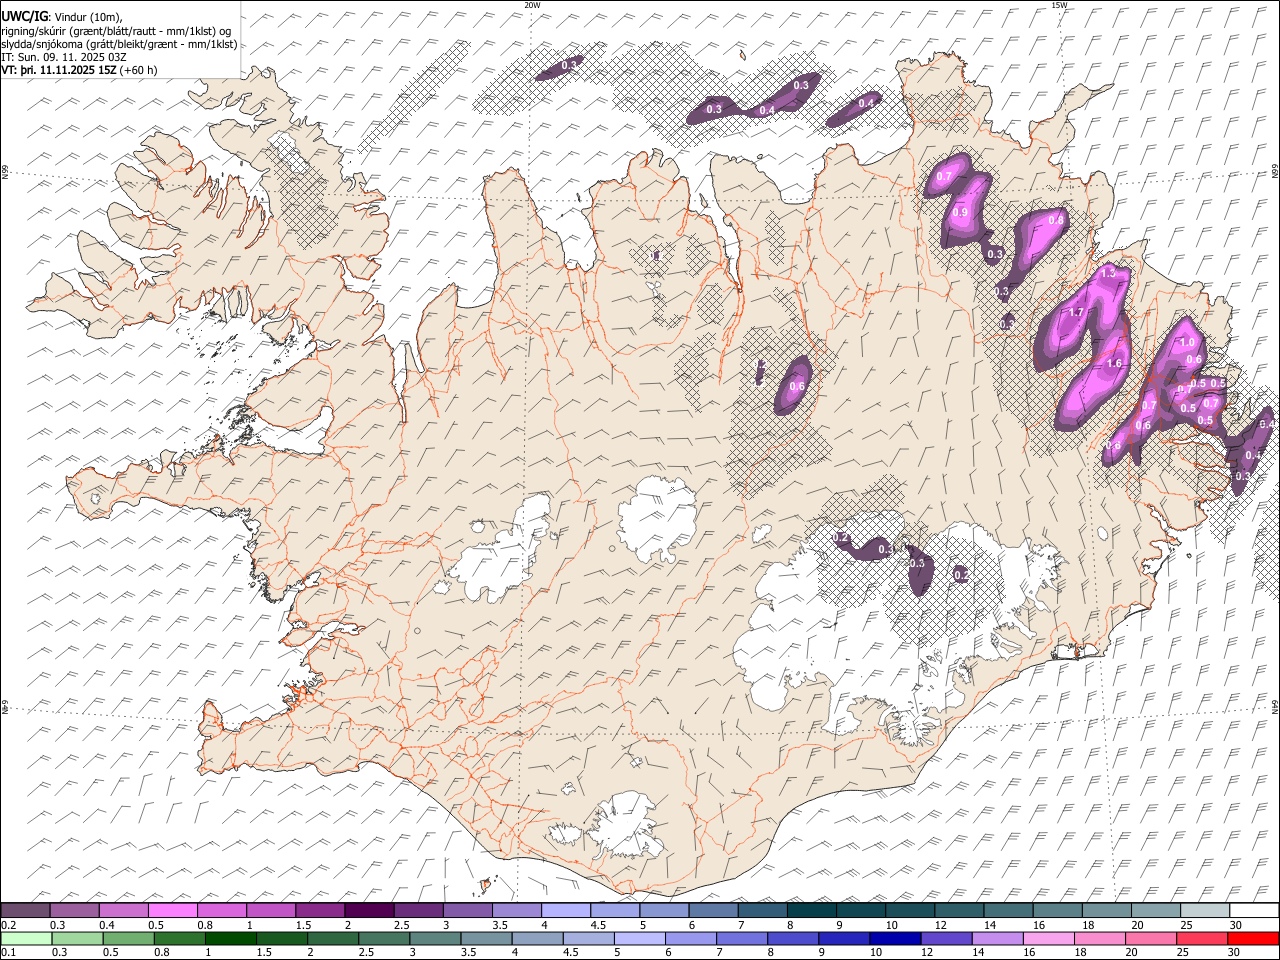The image size is (1280, 960).
Task: Select the darkest purple 2 swatch in snow legend
Action: pos(369,911)
